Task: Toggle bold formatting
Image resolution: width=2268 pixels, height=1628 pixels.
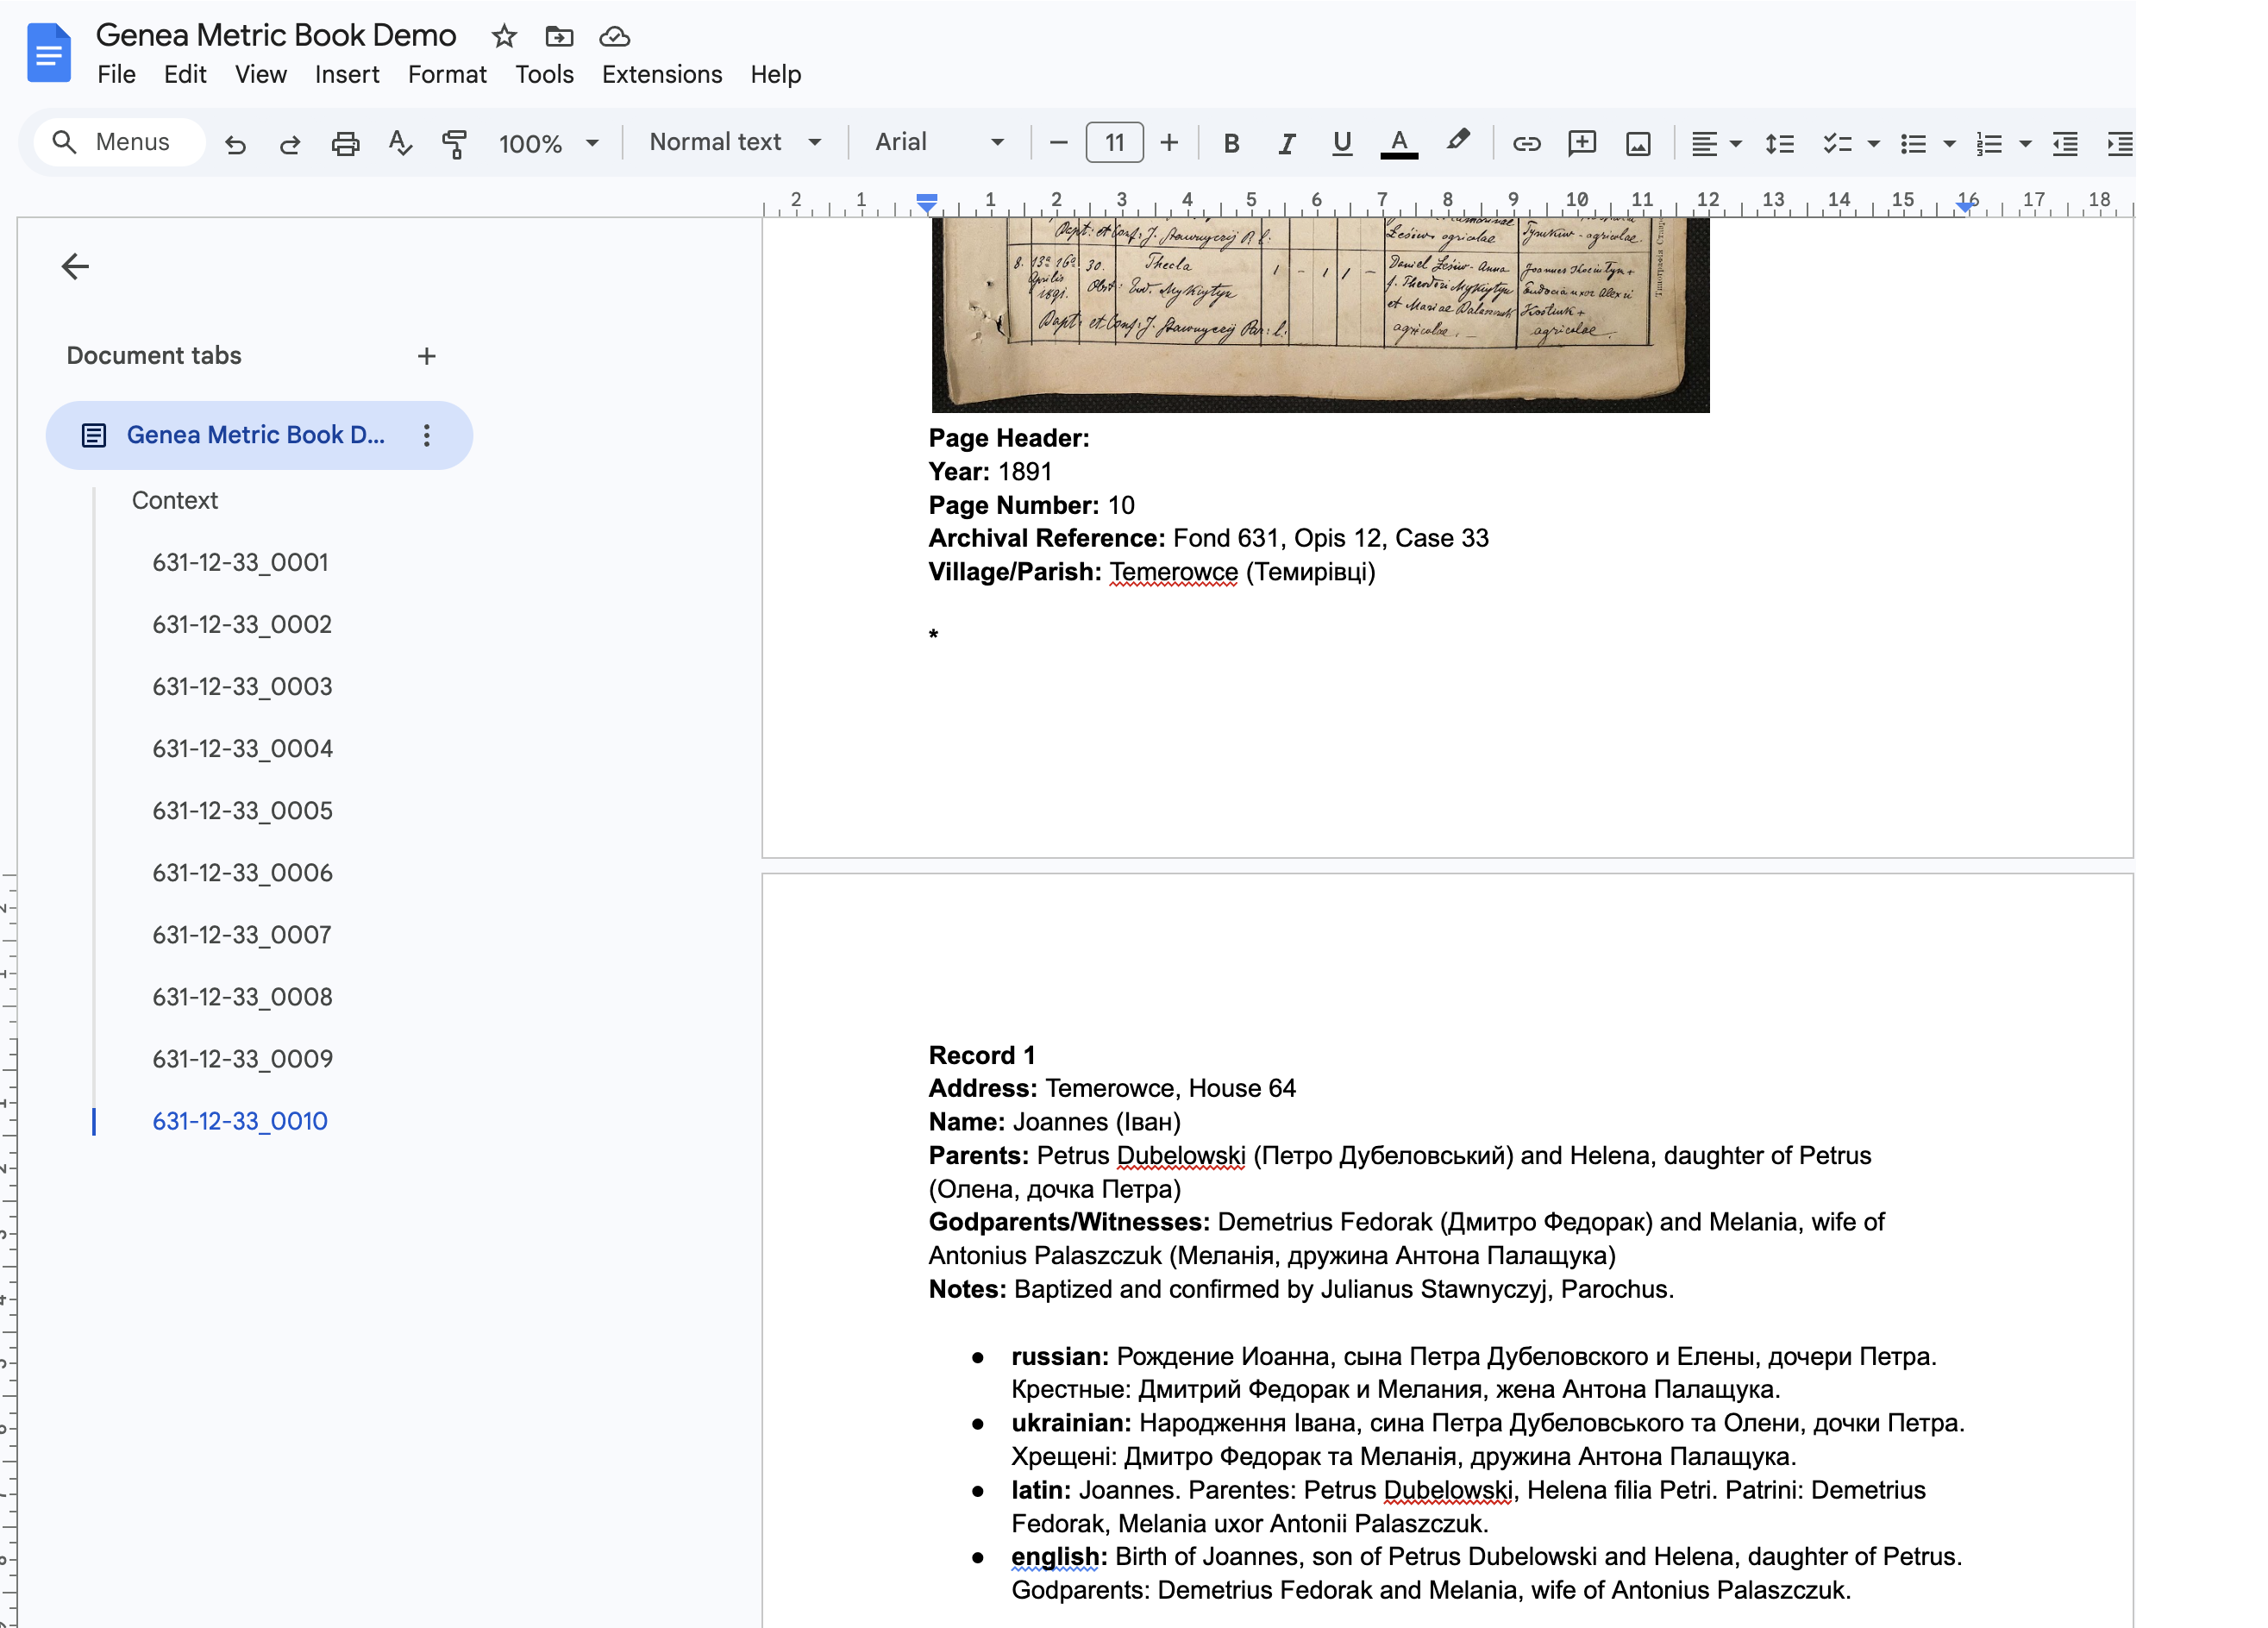Action: (x=1231, y=143)
